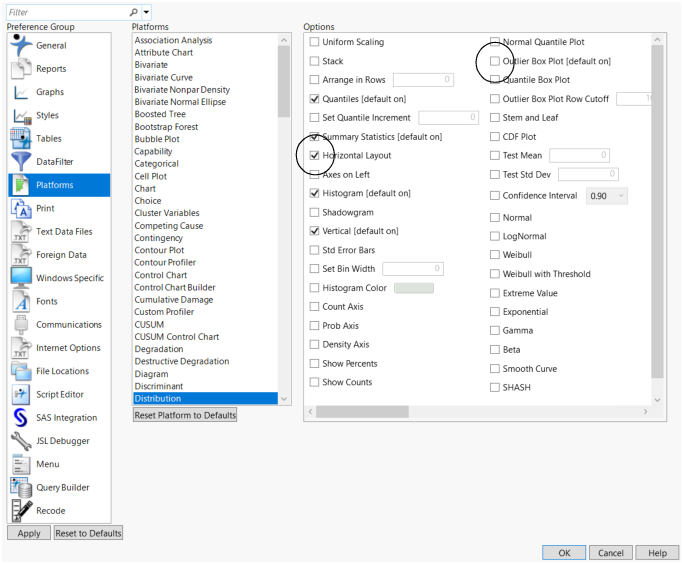Click the Set Bin Width value field

pyautogui.click(x=413, y=269)
